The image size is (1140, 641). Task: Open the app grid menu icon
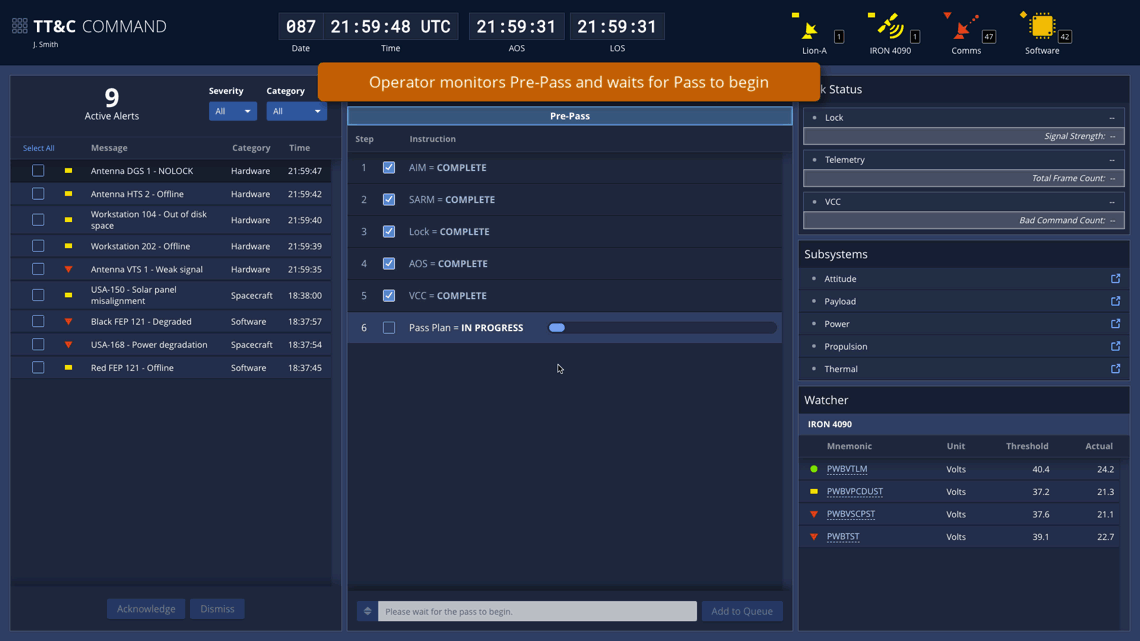click(19, 27)
